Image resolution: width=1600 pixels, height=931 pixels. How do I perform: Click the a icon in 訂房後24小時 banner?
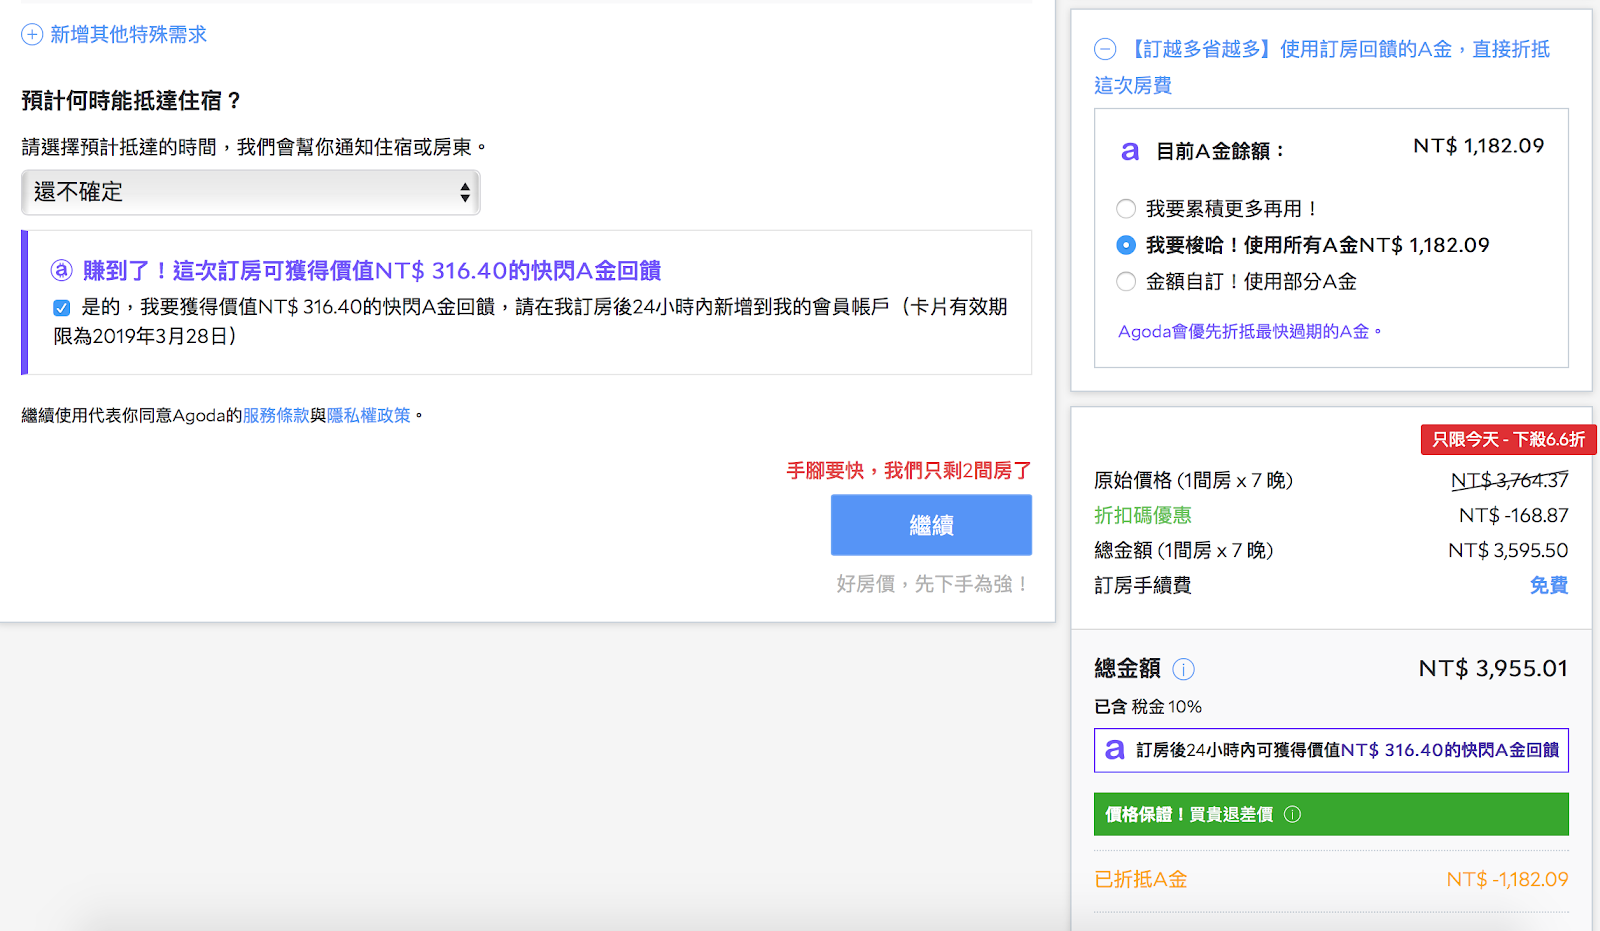(1115, 750)
